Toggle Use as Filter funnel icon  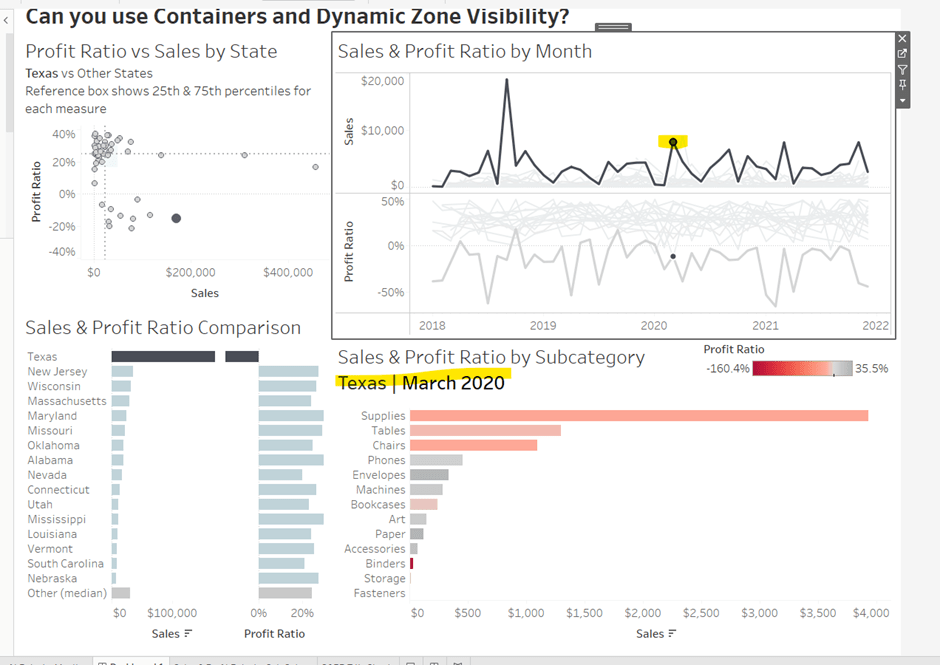(x=903, y=70)
